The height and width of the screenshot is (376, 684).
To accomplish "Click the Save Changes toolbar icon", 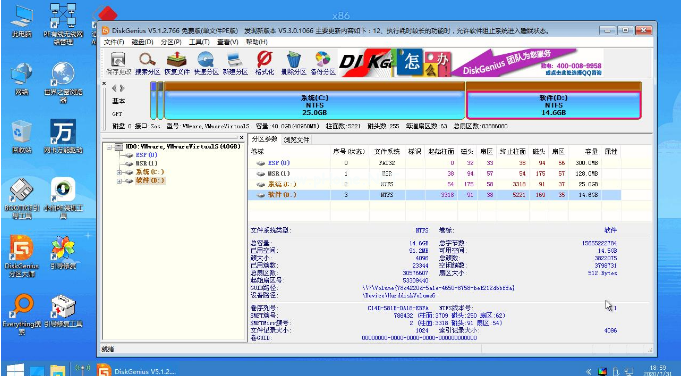I will click(118, 63).
